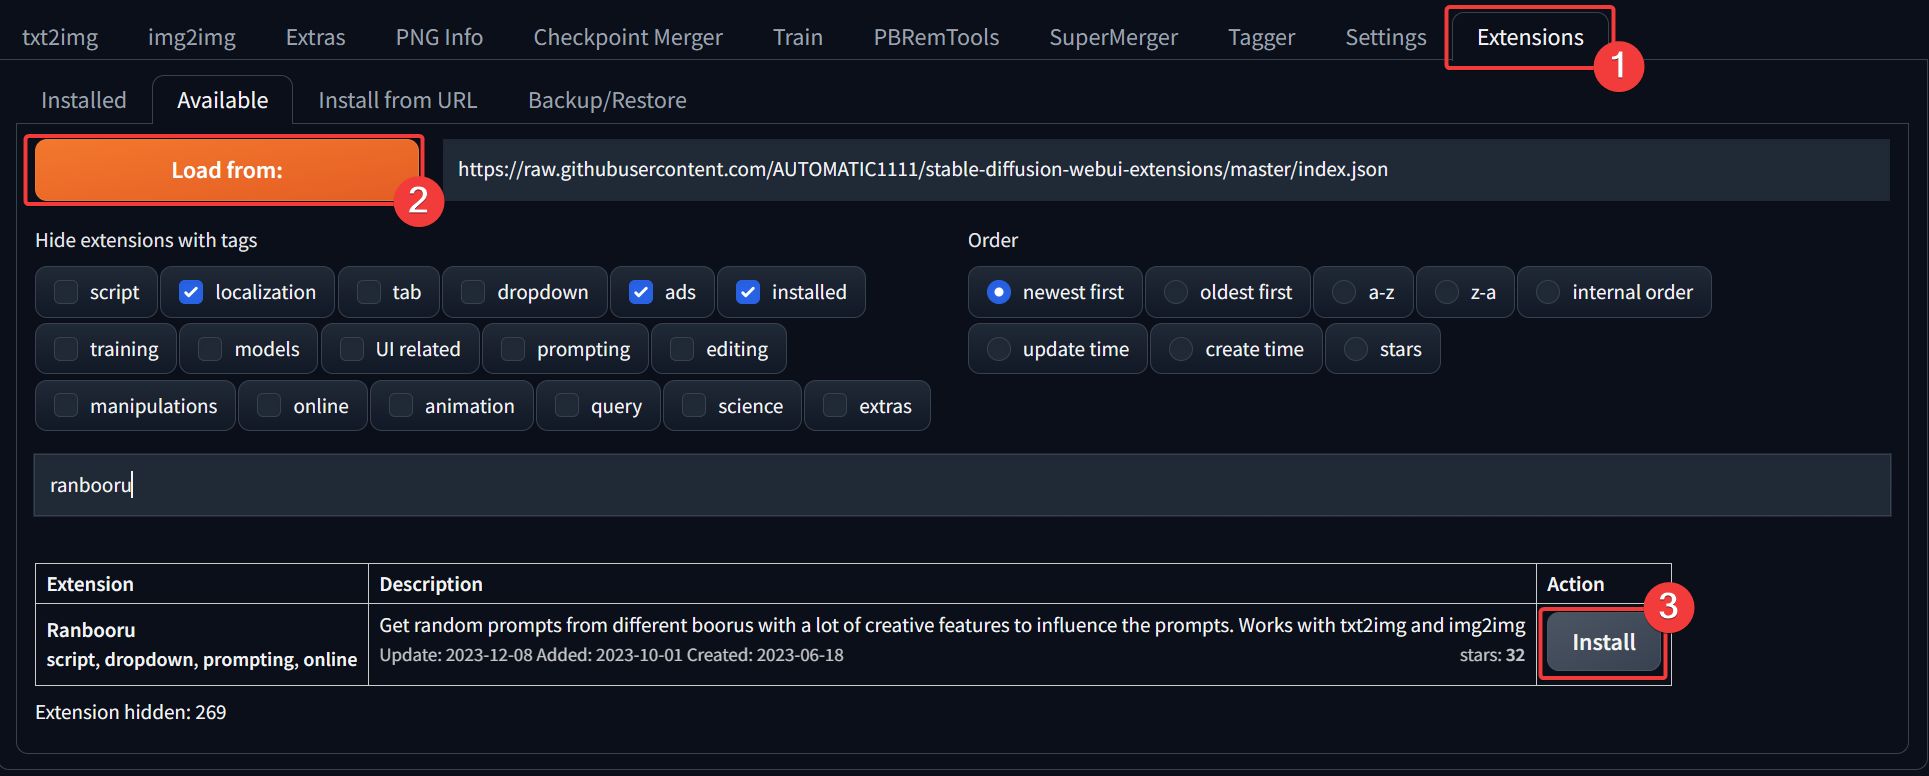The image size is (1929, 776).
Task: Go to the txt2img tab
Action: pos(60,37)
